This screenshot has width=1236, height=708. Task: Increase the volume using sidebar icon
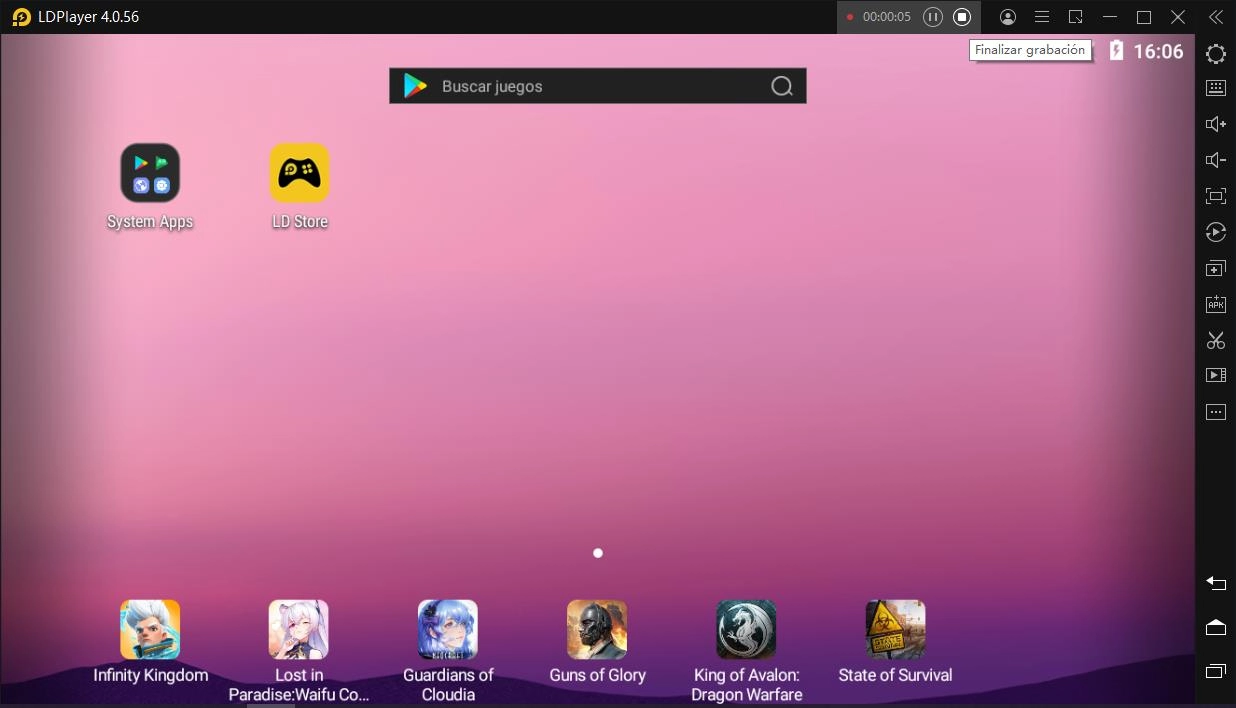pos(1216,124)
